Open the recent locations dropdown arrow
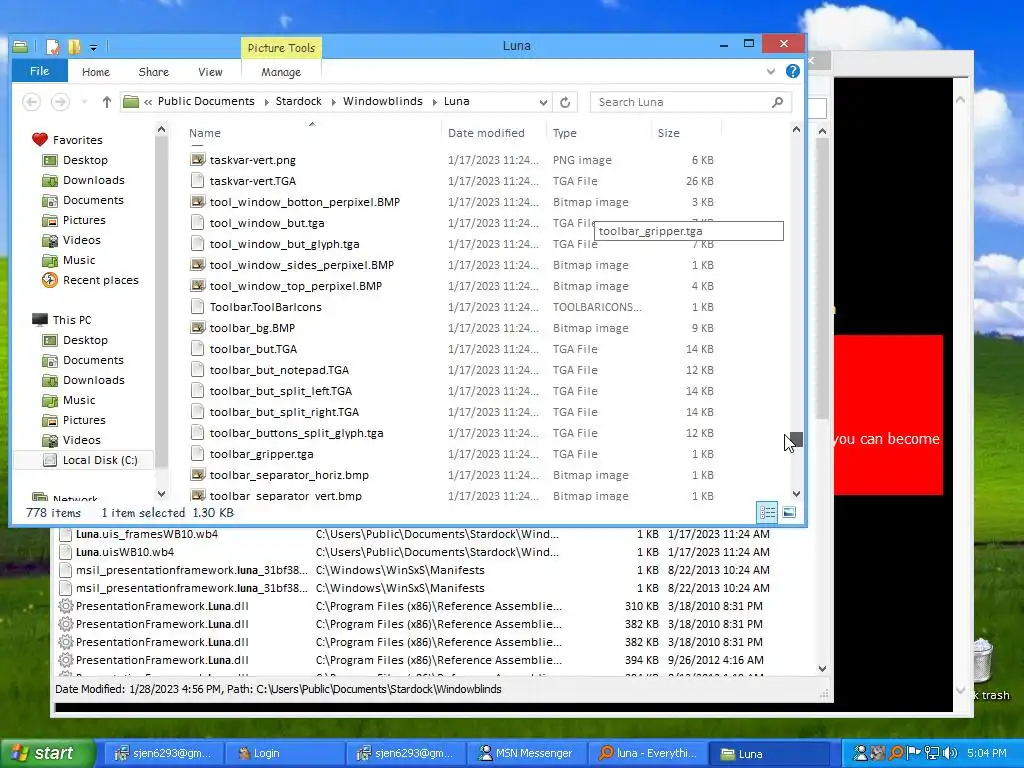 (84, 102)
